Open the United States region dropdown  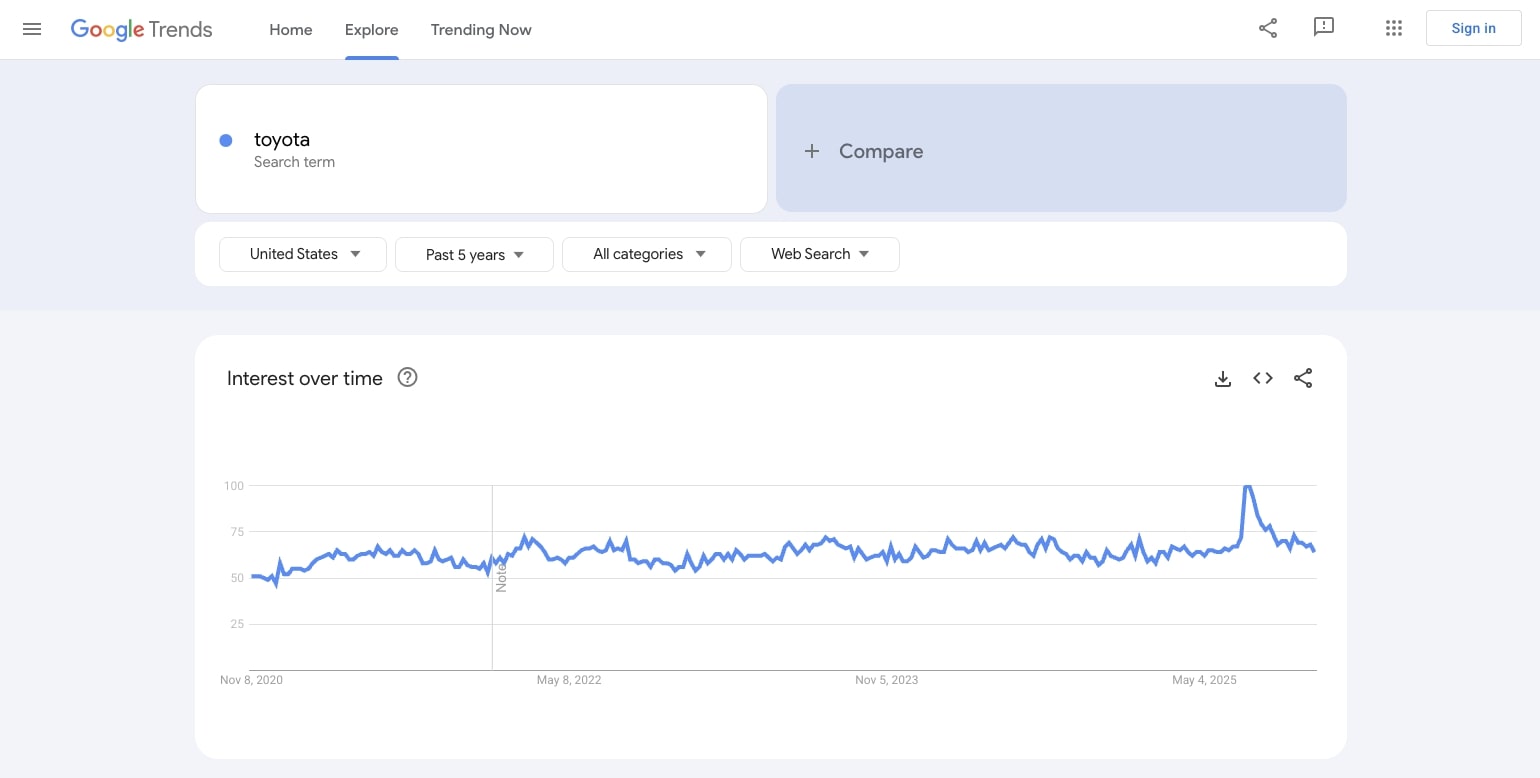pos(302,254)
